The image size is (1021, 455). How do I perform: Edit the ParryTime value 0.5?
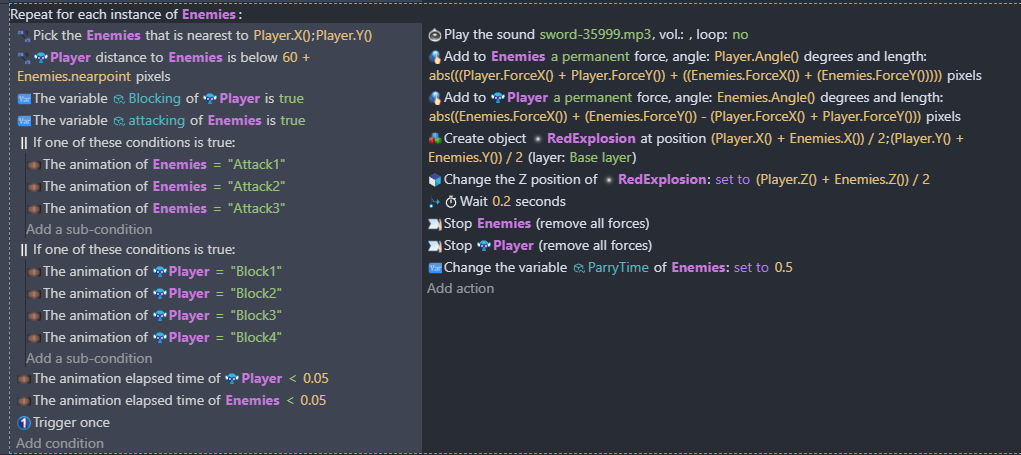(783, 268)
